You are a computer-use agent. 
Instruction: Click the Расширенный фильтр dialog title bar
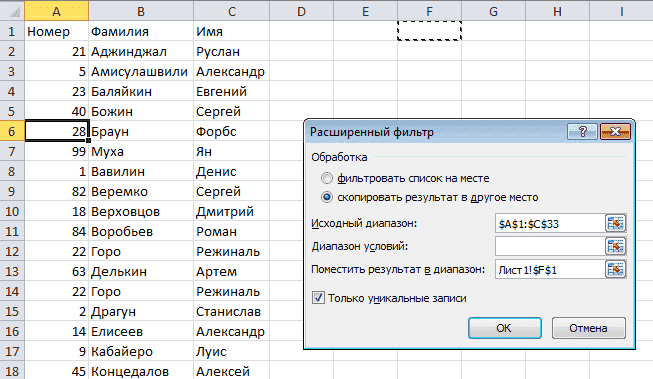[x=435, y=132]
